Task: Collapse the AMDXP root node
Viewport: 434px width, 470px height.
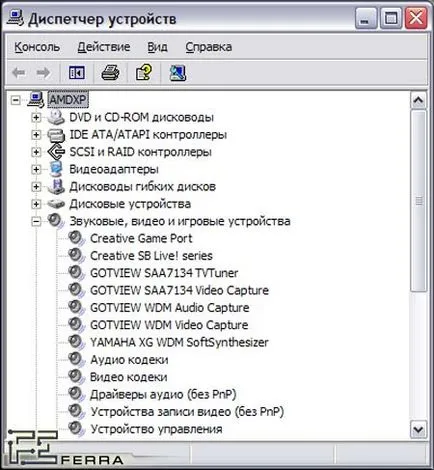Action: pos(15,100)
